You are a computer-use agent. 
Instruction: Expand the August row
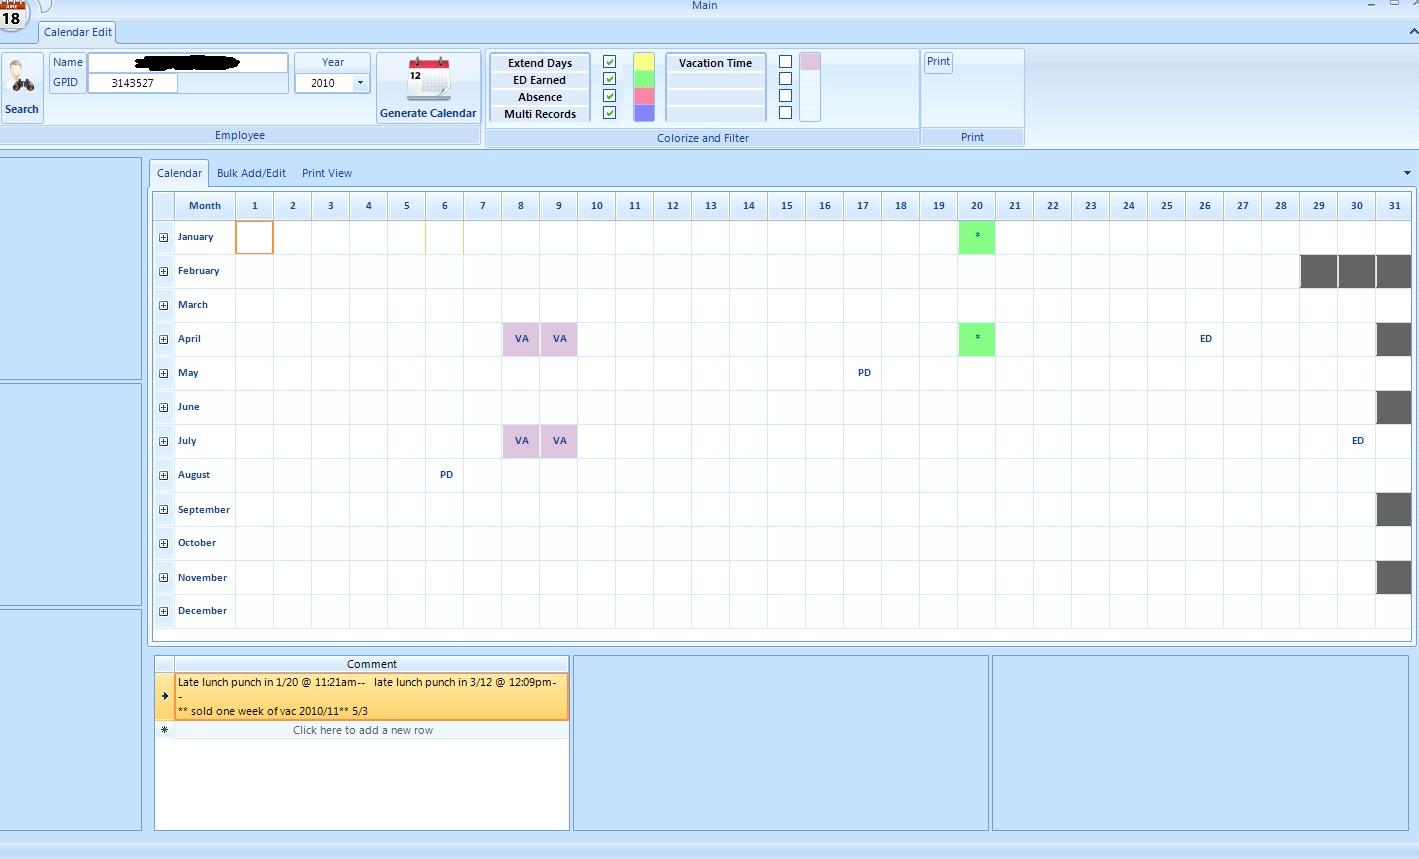pos(164,476)
